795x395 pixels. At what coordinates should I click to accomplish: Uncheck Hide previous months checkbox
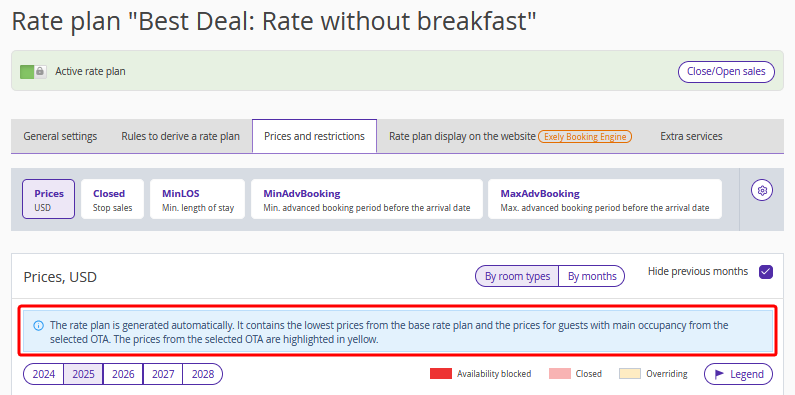click(x=766, y=272)
